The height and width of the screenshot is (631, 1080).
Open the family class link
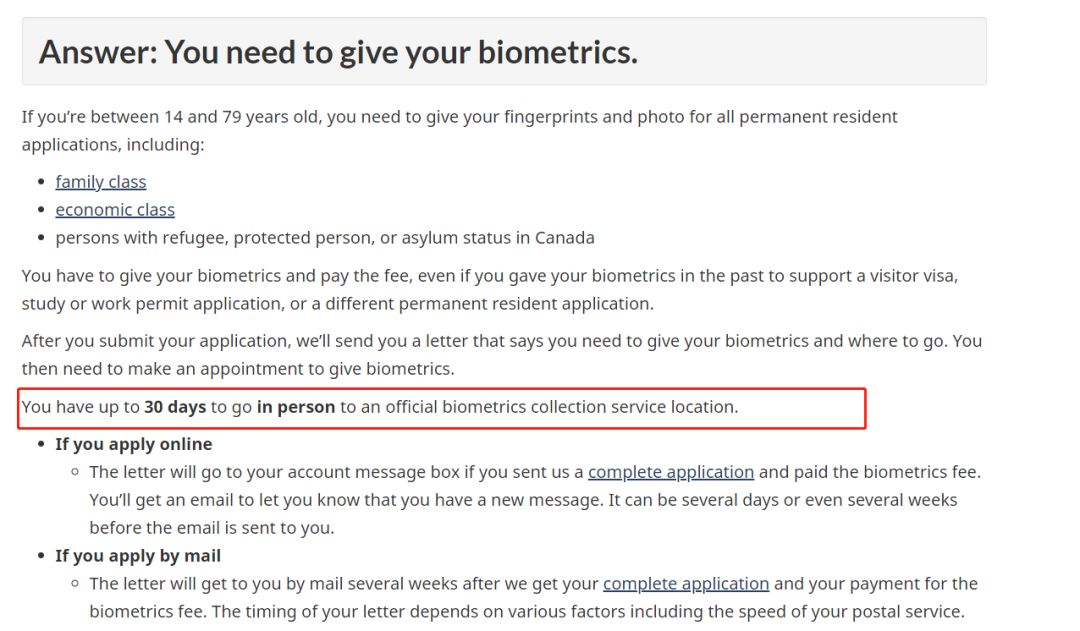[x=101, y=182]
